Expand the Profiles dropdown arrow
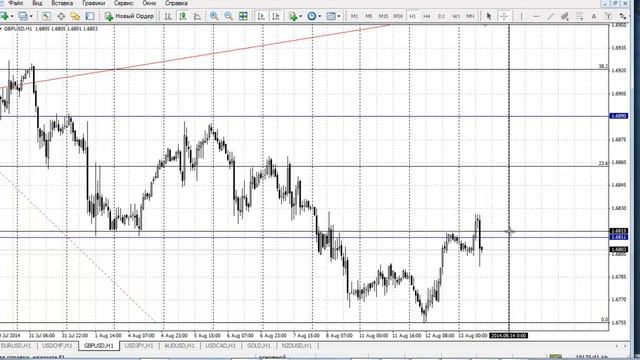Screen dimensions: 640x360 coord(31,16)
